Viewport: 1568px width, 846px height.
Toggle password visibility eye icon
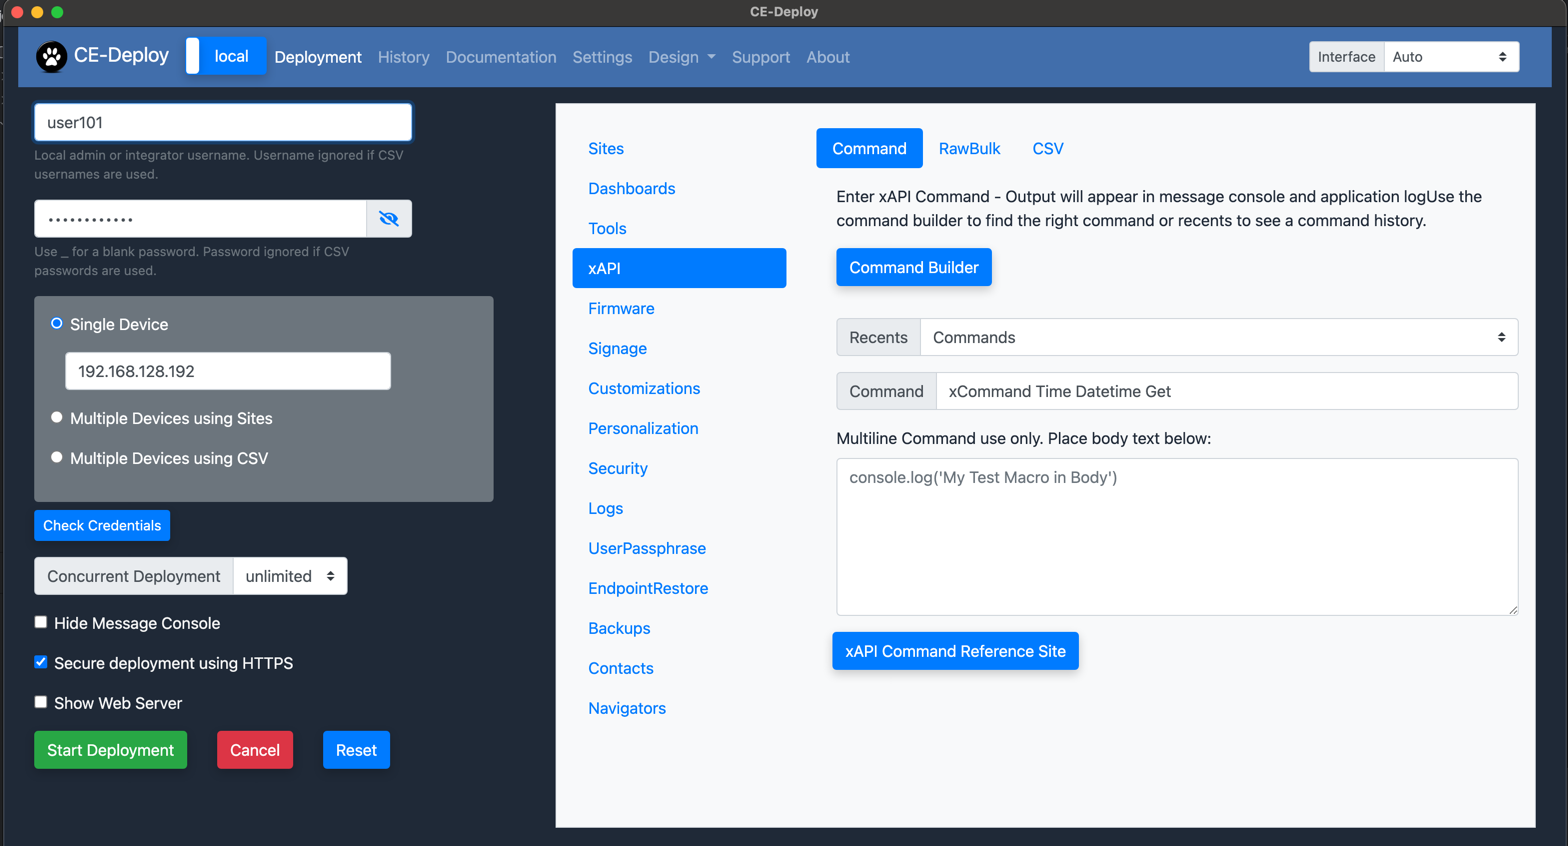(389, 219)
